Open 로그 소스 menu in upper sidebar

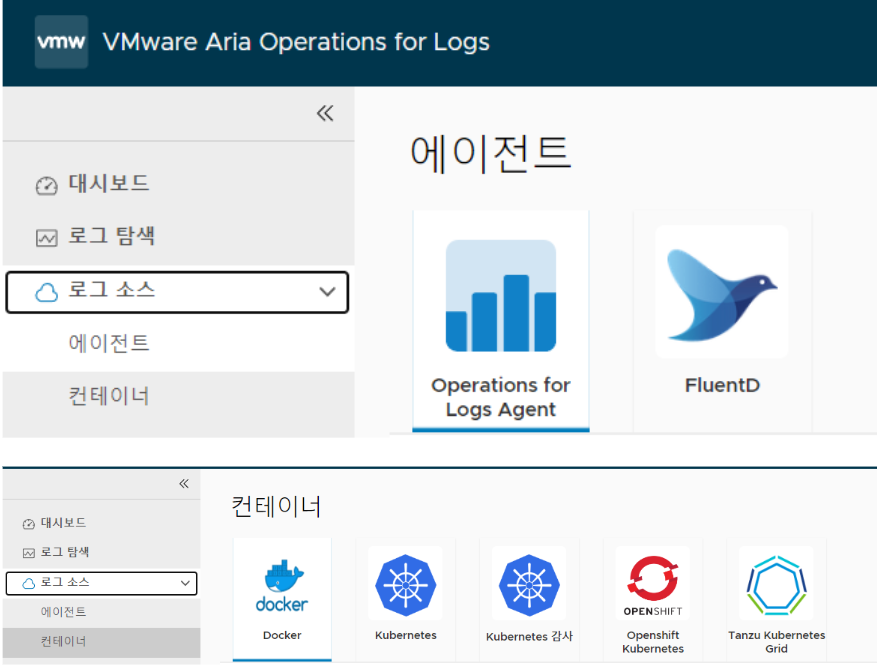coord(177,292)
